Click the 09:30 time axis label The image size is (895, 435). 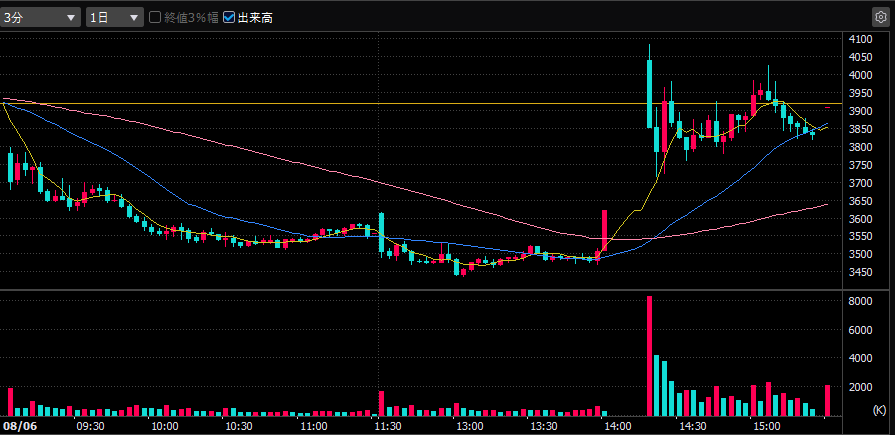click(90, 426)
